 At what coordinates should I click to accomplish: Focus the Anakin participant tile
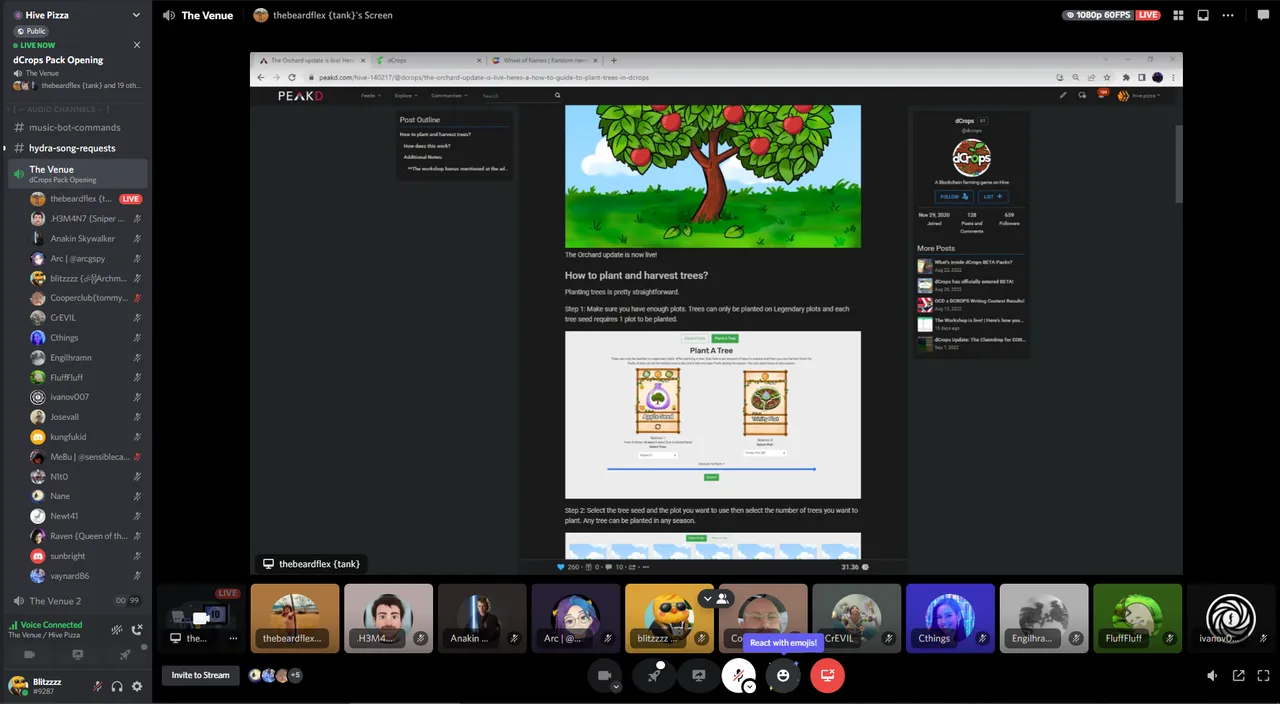[x=482, y=618]
